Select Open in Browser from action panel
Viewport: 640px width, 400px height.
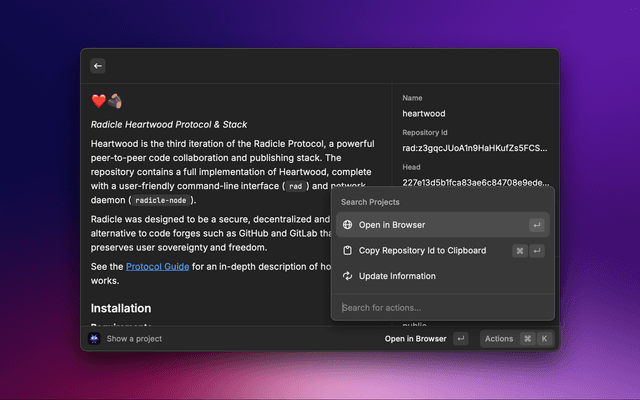click(x=392, y=225)
